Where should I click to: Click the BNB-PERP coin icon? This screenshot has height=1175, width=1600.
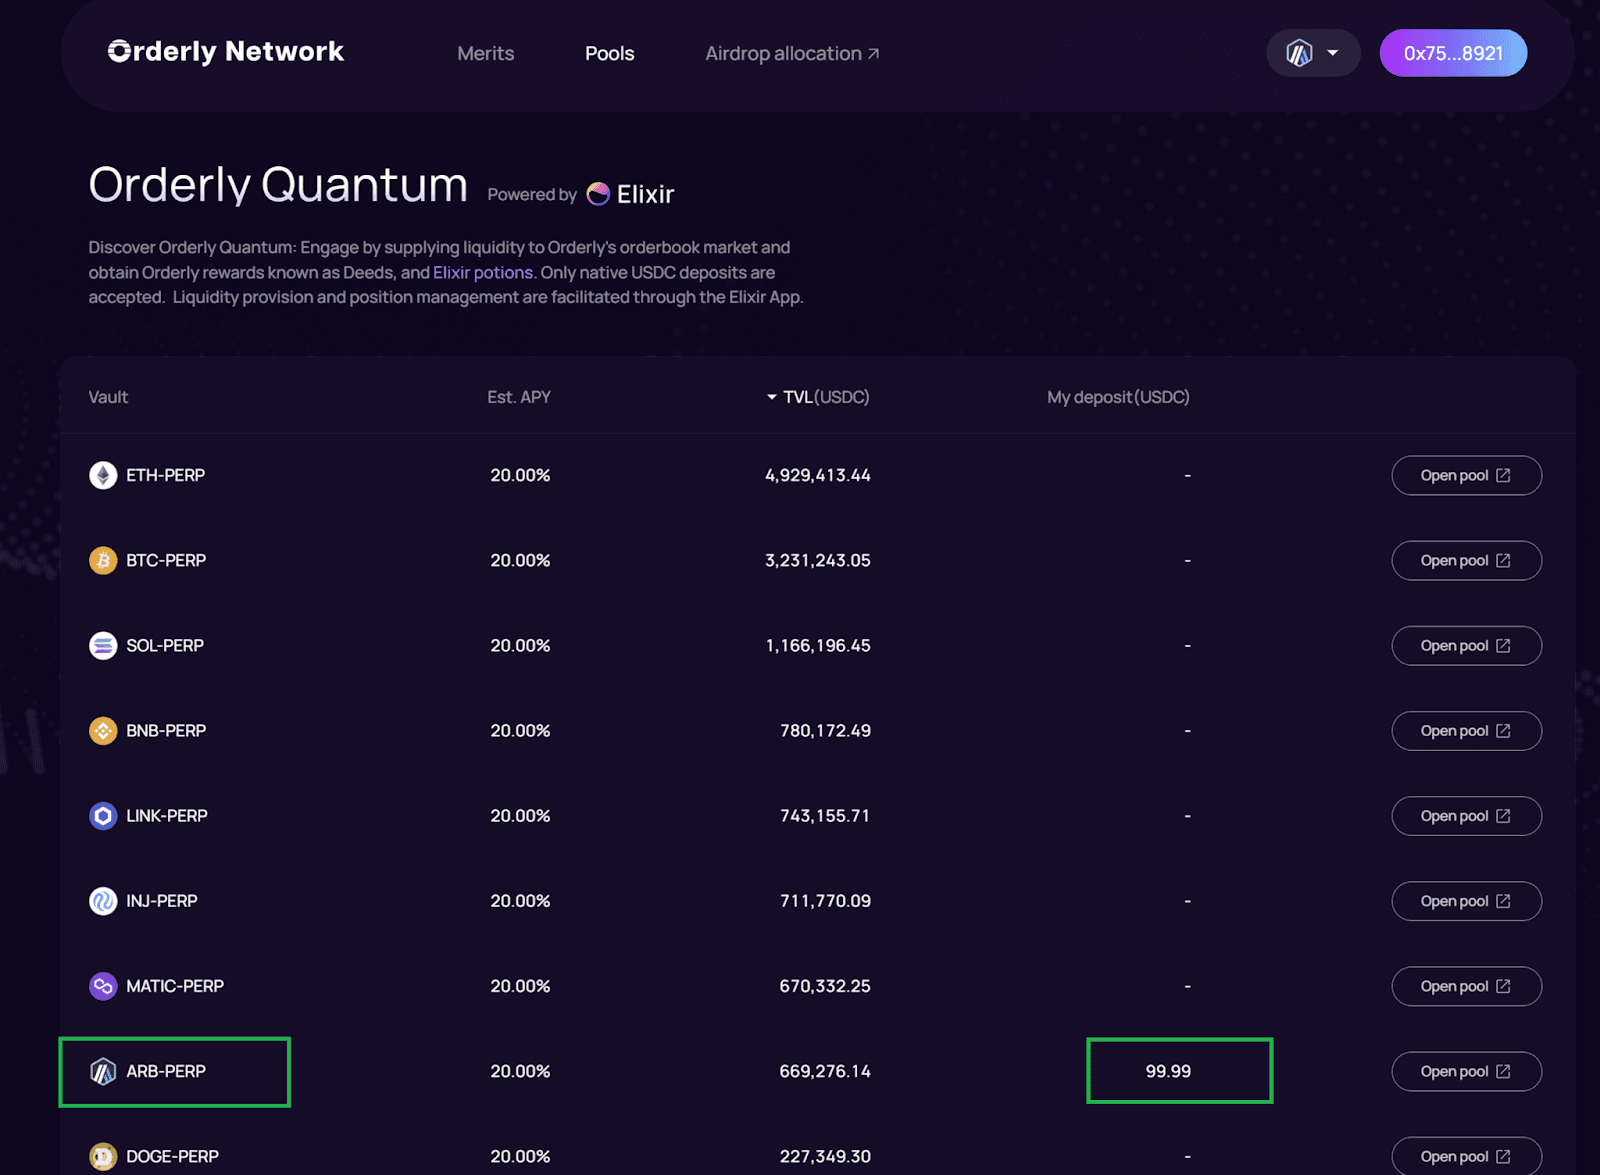coord(103,731)
